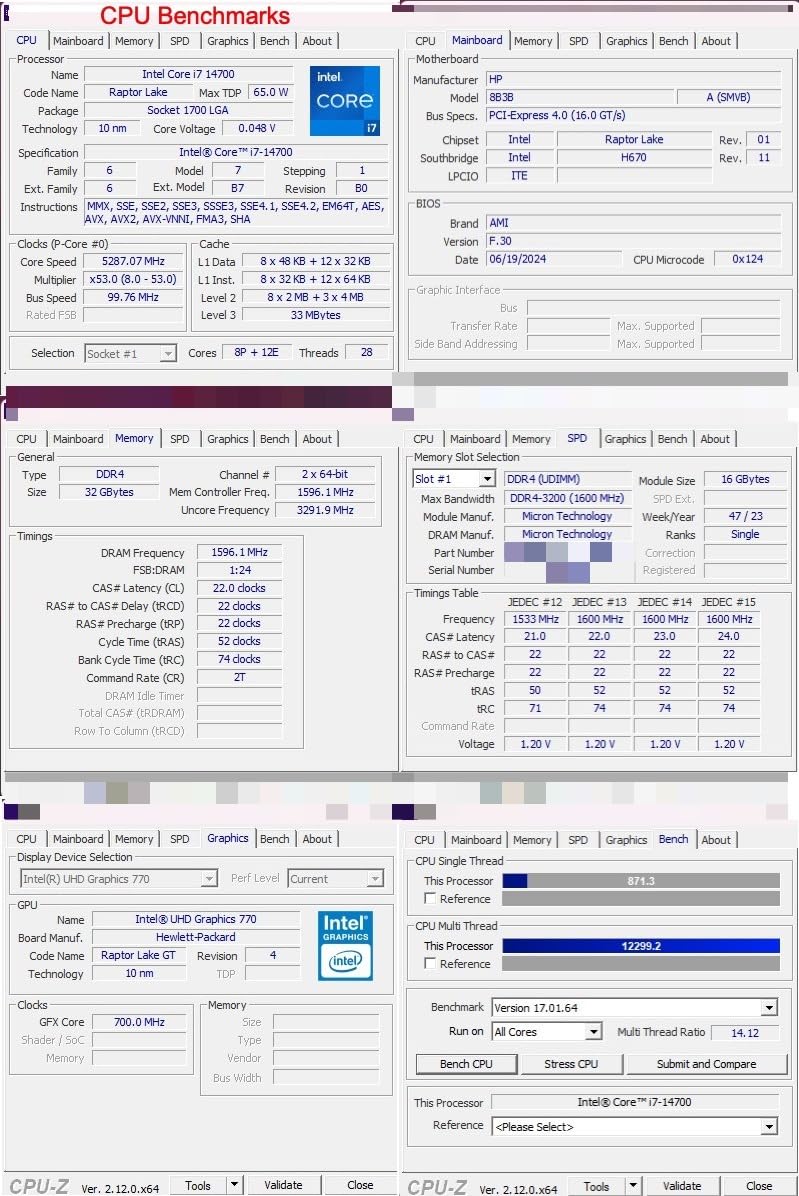Click the Board Manuf. Hewlett-Packard value
This screenshot has height=1196, width=799.
point(196,937)
